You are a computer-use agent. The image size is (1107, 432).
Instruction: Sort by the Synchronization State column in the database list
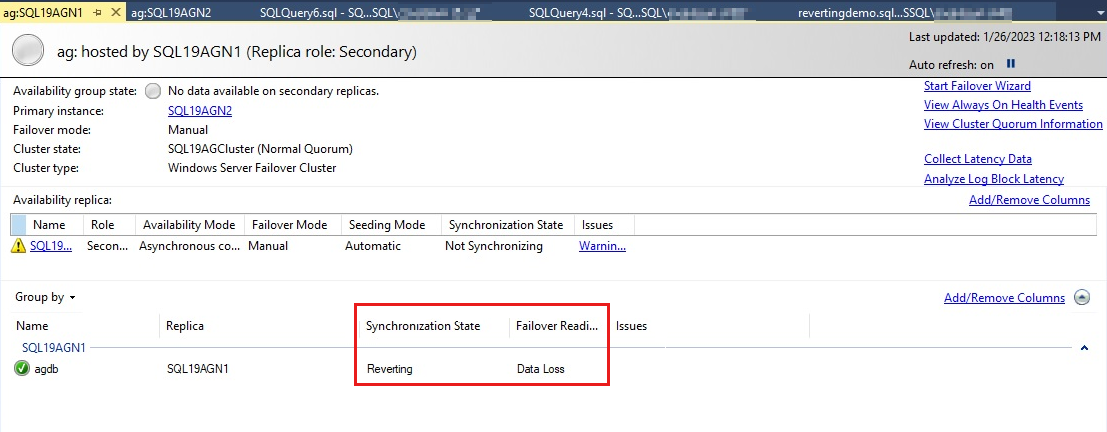(x=423, y=326)
